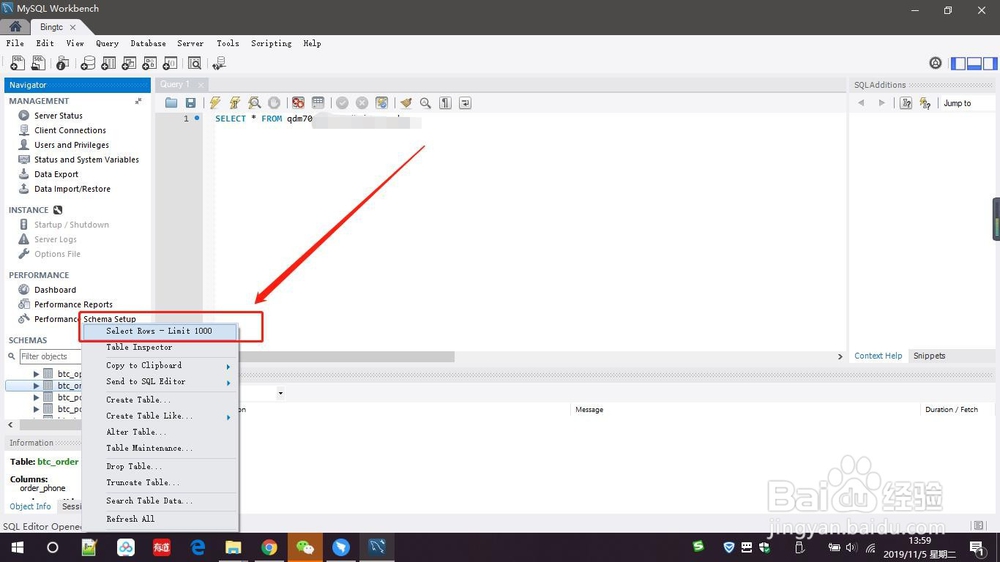This screenshot has height=562, width=1000.
Task: Expand the btc_order table node
Action: pyautogui.click(x=36, y=386)
